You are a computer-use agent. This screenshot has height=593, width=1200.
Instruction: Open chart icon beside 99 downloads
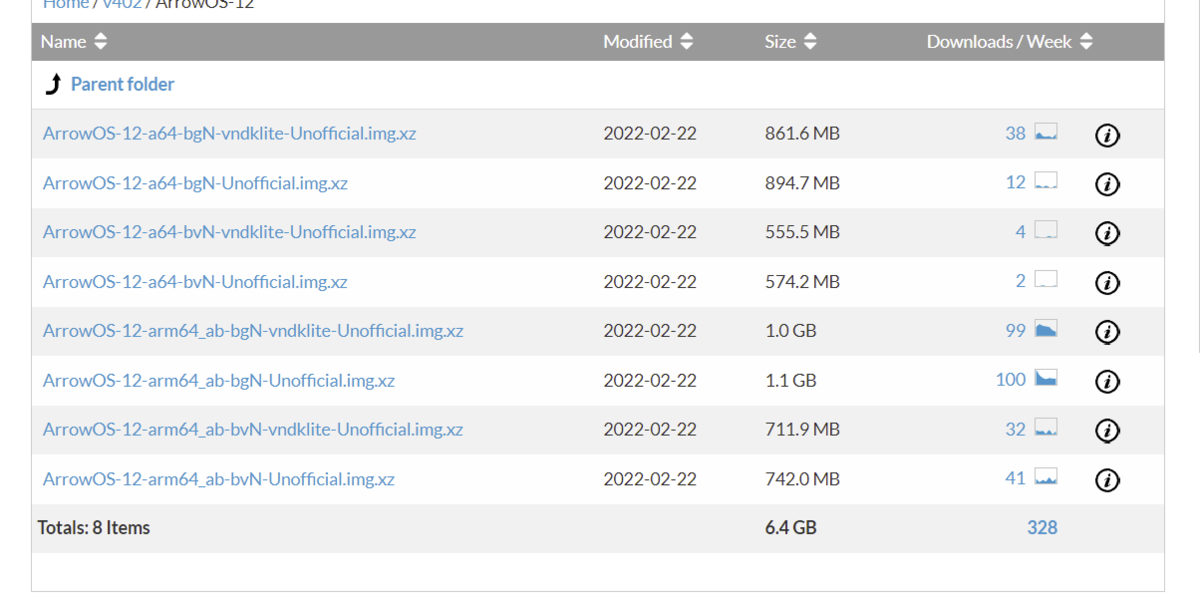pyautogui.click(x=1046, y=329)
